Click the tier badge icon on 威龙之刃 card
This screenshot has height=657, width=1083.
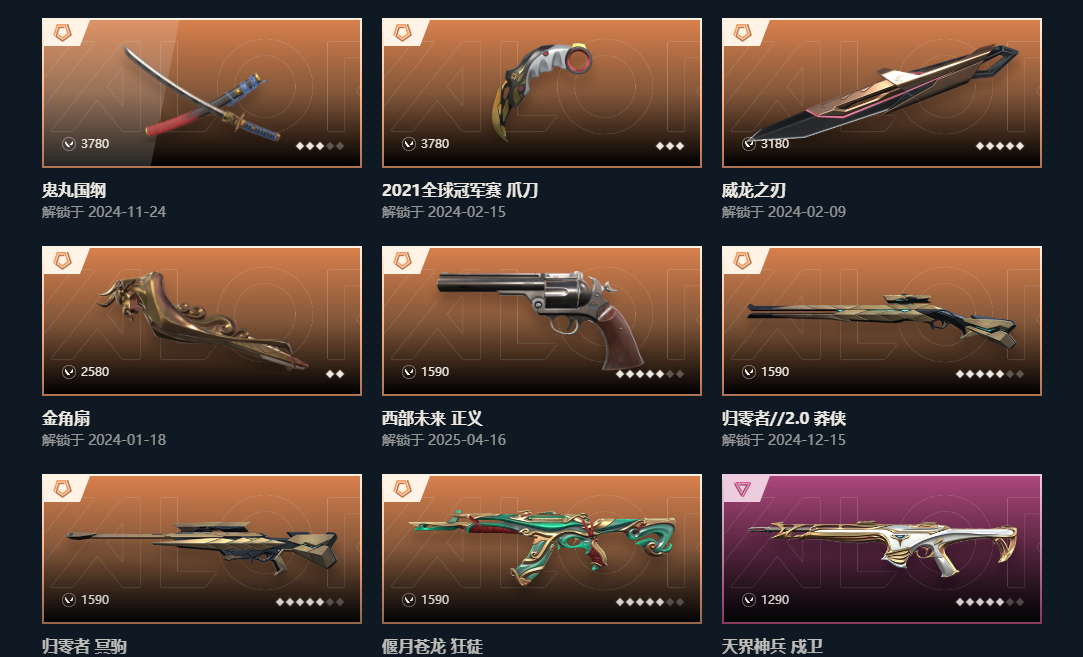pos(742,32)
